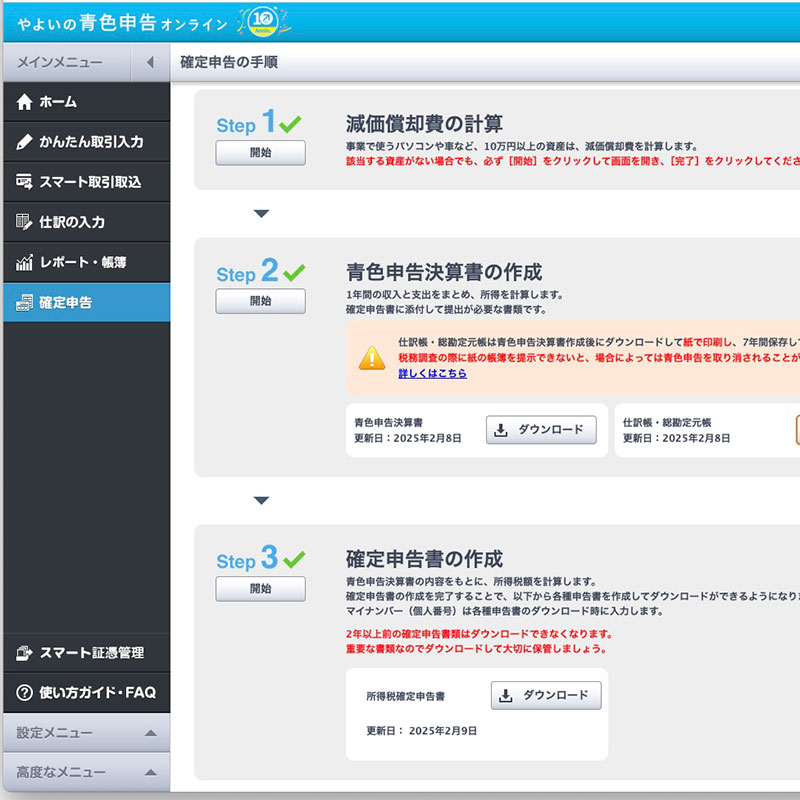Download the 青色申告決算書
This screenshot has width=800, height=800.
[x=541, y=430]
